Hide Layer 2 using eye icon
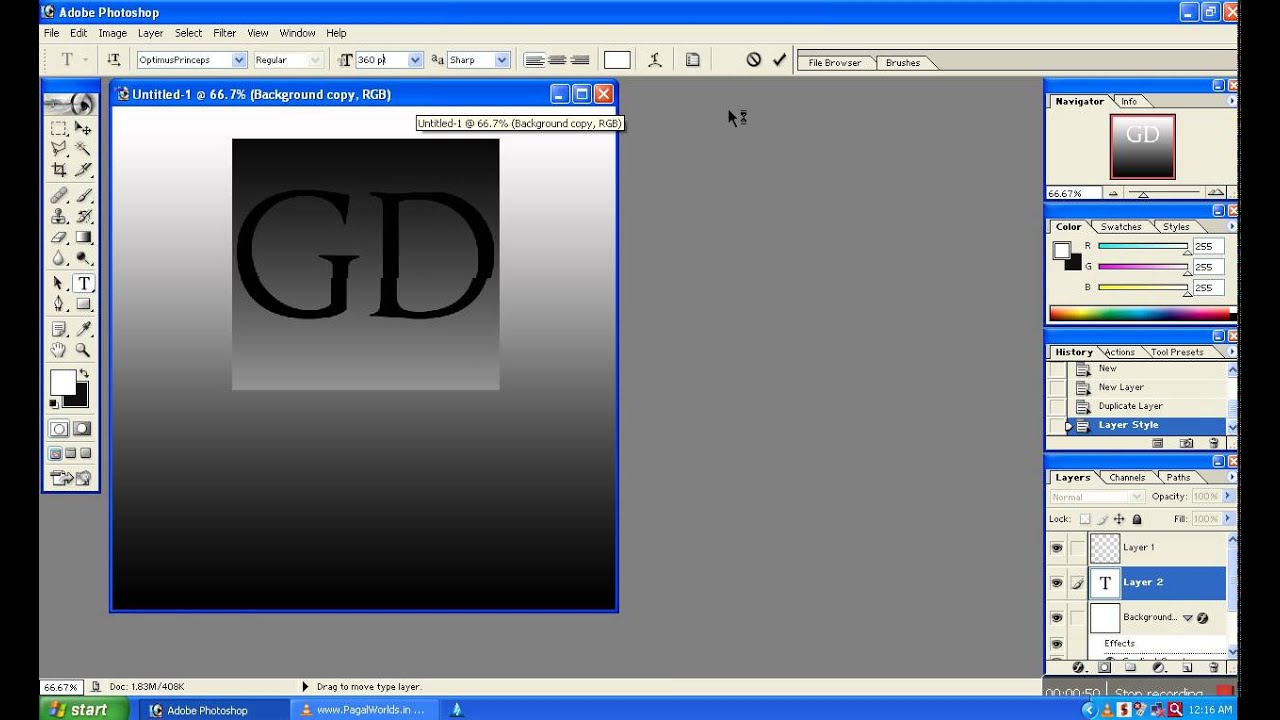The height and width of the screenshot is (720, 1280). tap(1056, 582)
